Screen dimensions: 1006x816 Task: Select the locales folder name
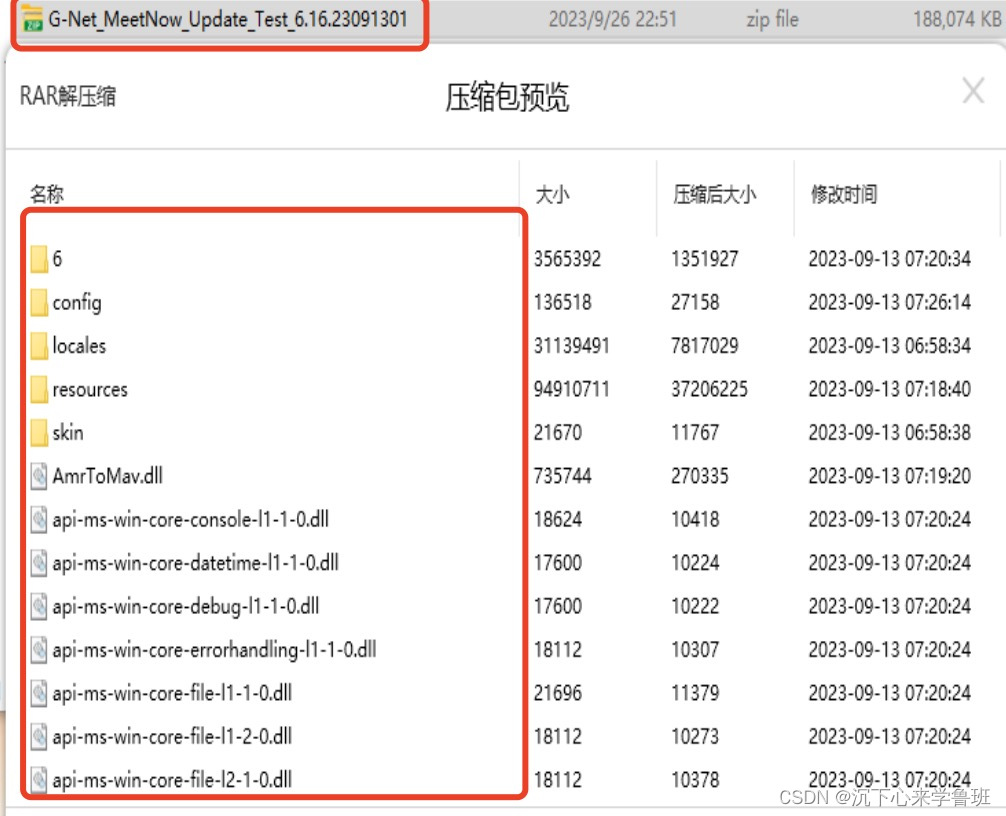[x=79, y=346]
